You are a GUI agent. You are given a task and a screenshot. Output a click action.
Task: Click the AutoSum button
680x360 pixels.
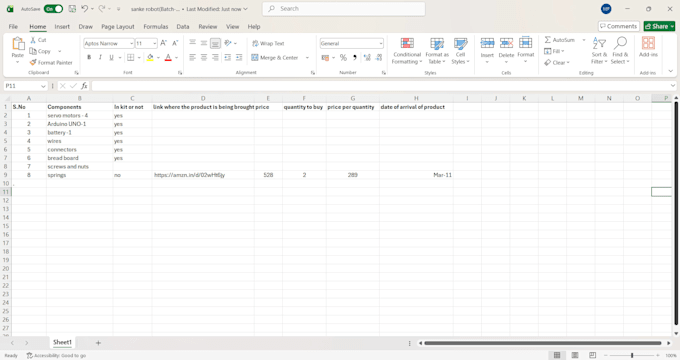[x=560, y=40]
